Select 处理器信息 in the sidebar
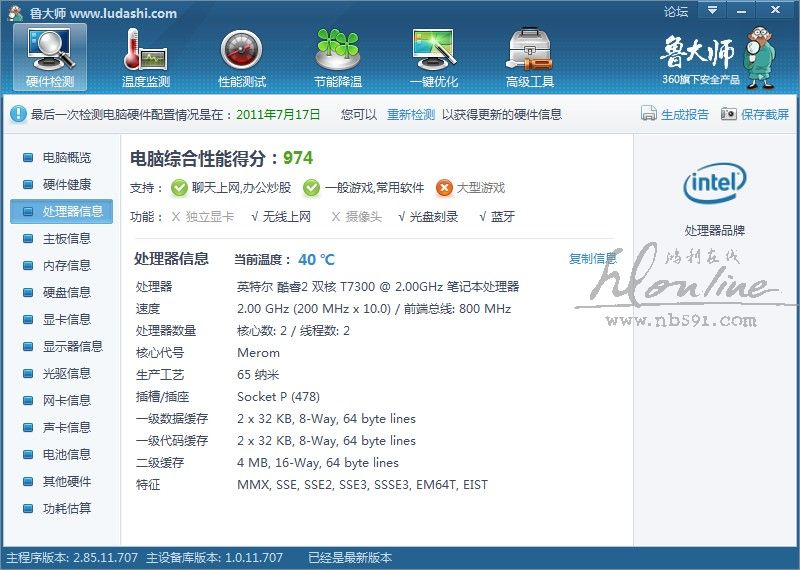The height and width of the screenshot is (570, 800). [61, 211]
